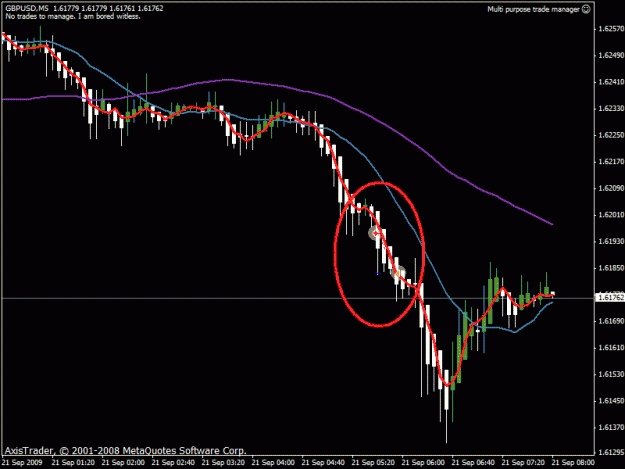Click the 1.61850 price axis label
625x469 pixels.
tap(611, 268)
